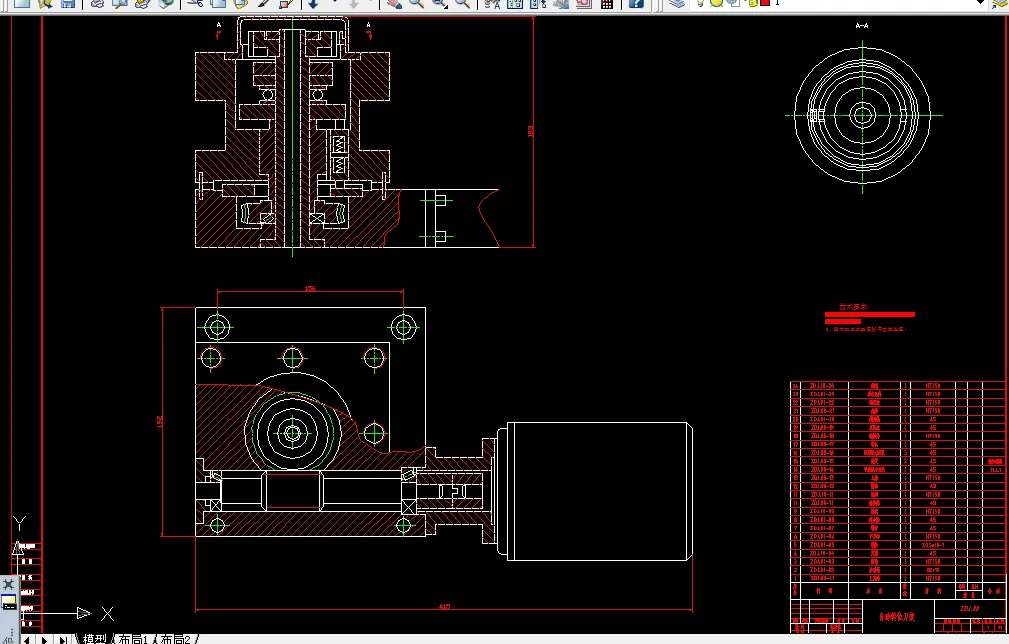
Task: Click the ZDJ.00 drawing number text
Action: [969, 608]
